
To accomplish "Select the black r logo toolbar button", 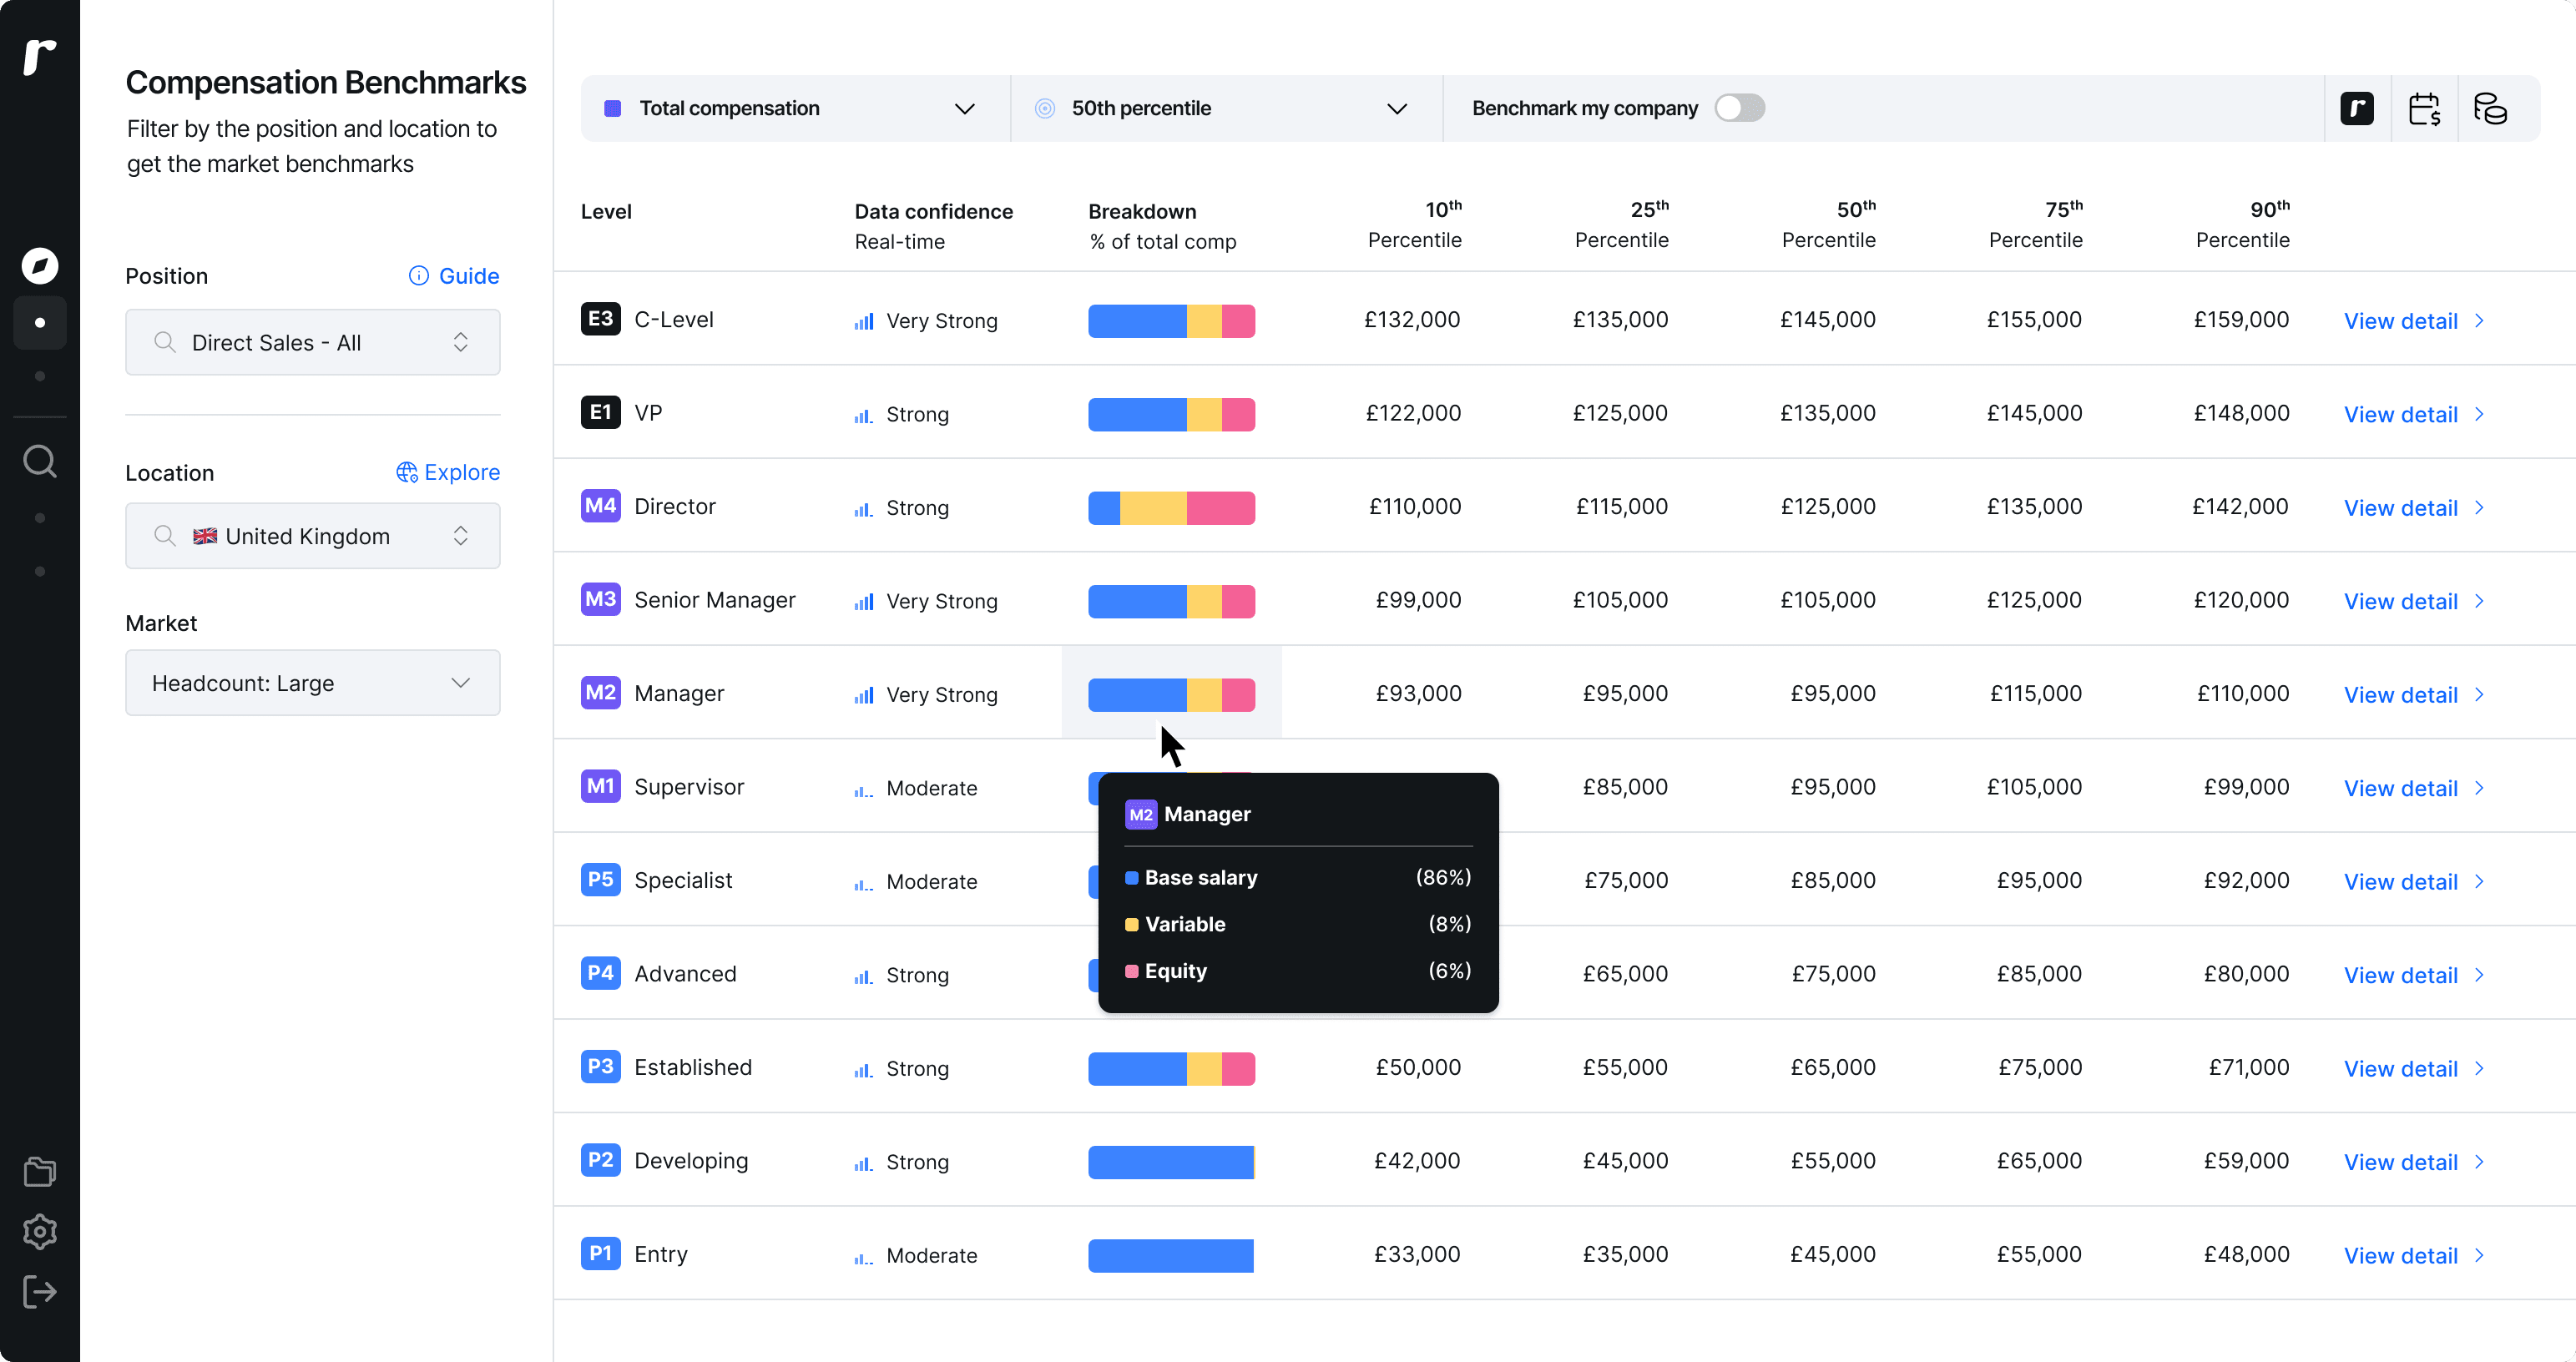I will pyautogui.click(x=2357, y=108).
